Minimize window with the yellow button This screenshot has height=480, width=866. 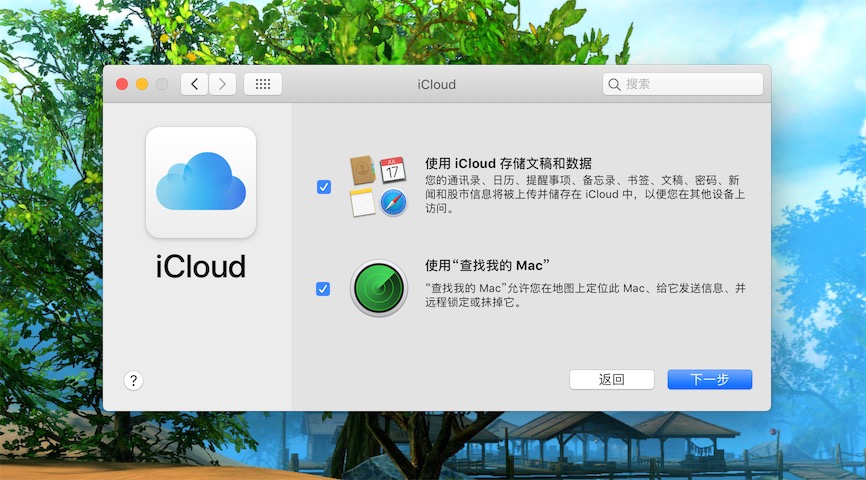142,84
